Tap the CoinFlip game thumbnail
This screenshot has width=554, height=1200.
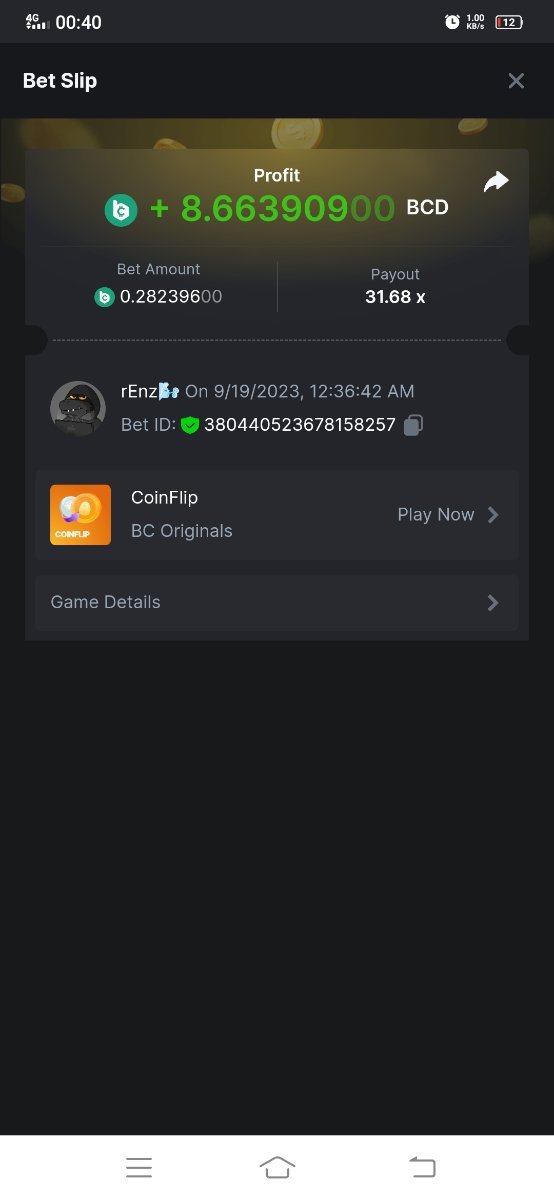tap(81, 515)
